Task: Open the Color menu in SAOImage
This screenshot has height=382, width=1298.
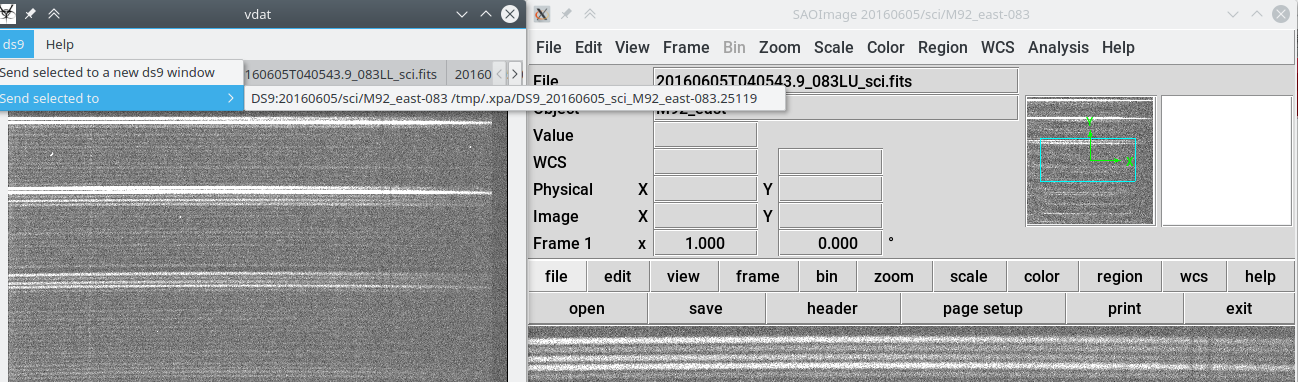Action: coord(886,47)
